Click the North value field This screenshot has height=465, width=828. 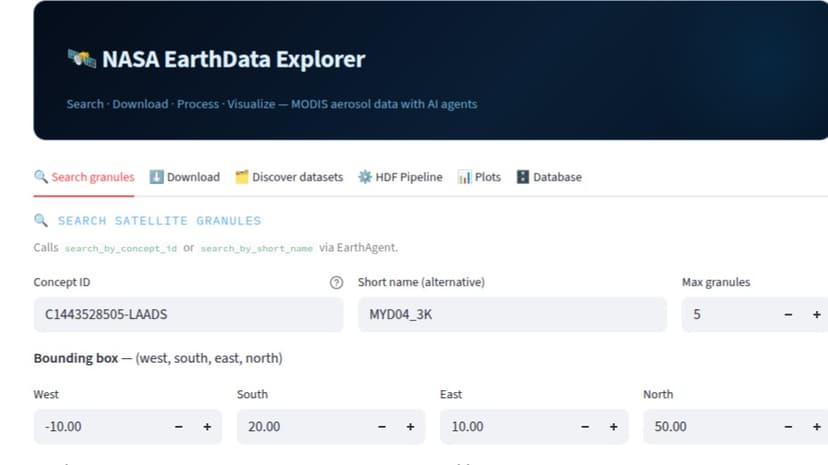709,426
